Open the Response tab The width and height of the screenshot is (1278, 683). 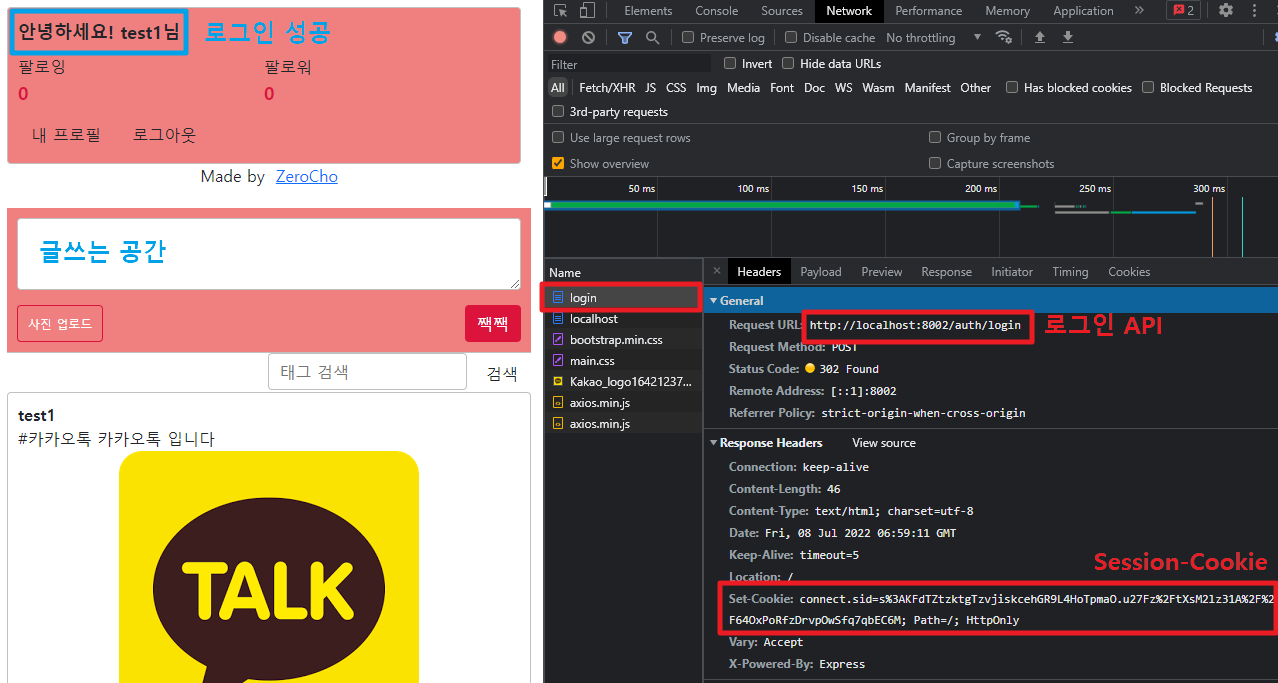[x=946, y=272]
